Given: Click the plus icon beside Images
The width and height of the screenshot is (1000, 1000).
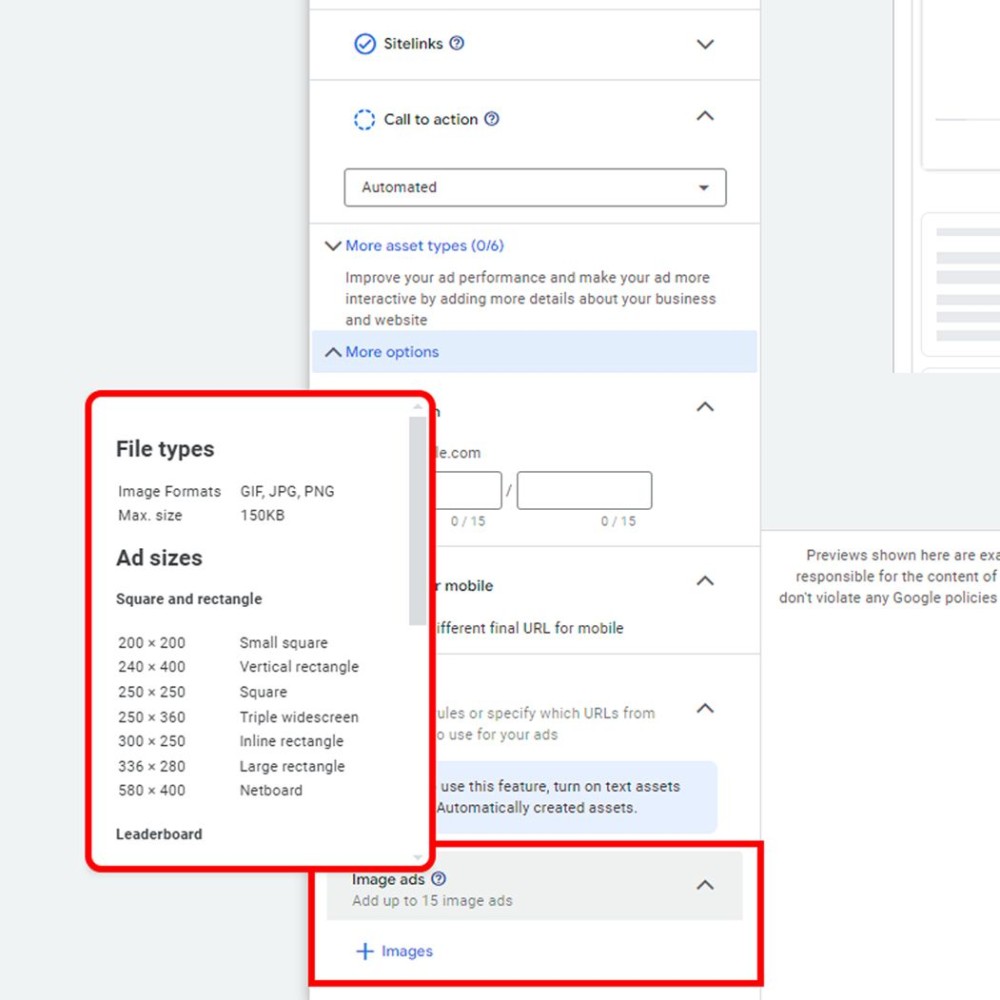Looking at the screenshot, I should click(365, 951).
